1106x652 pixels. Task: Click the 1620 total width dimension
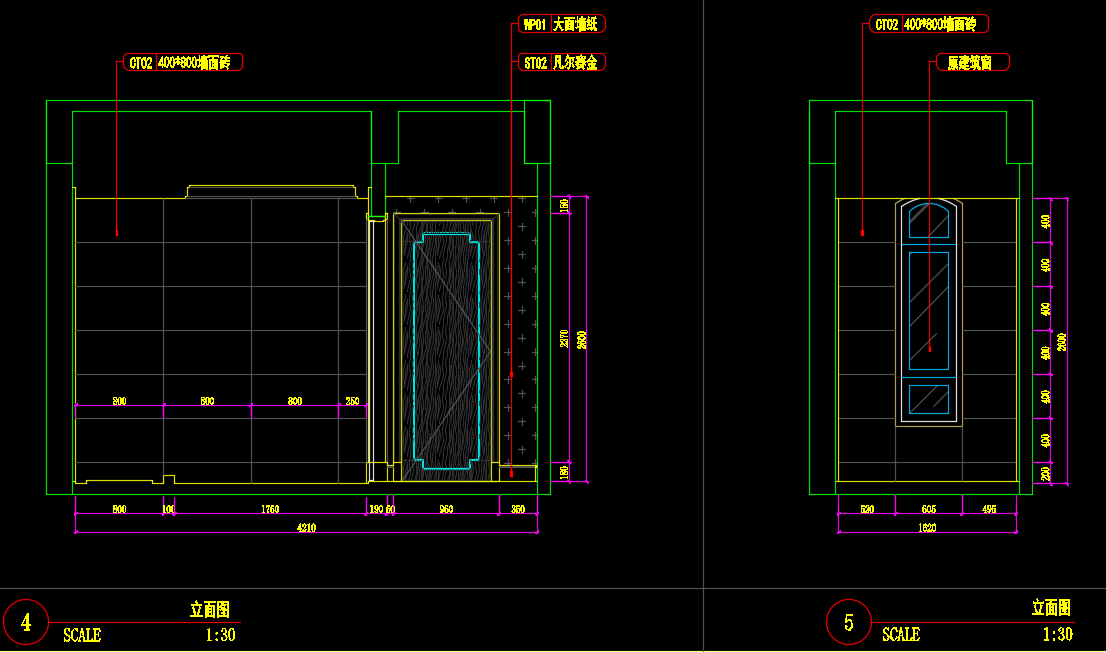coord(926,528)
